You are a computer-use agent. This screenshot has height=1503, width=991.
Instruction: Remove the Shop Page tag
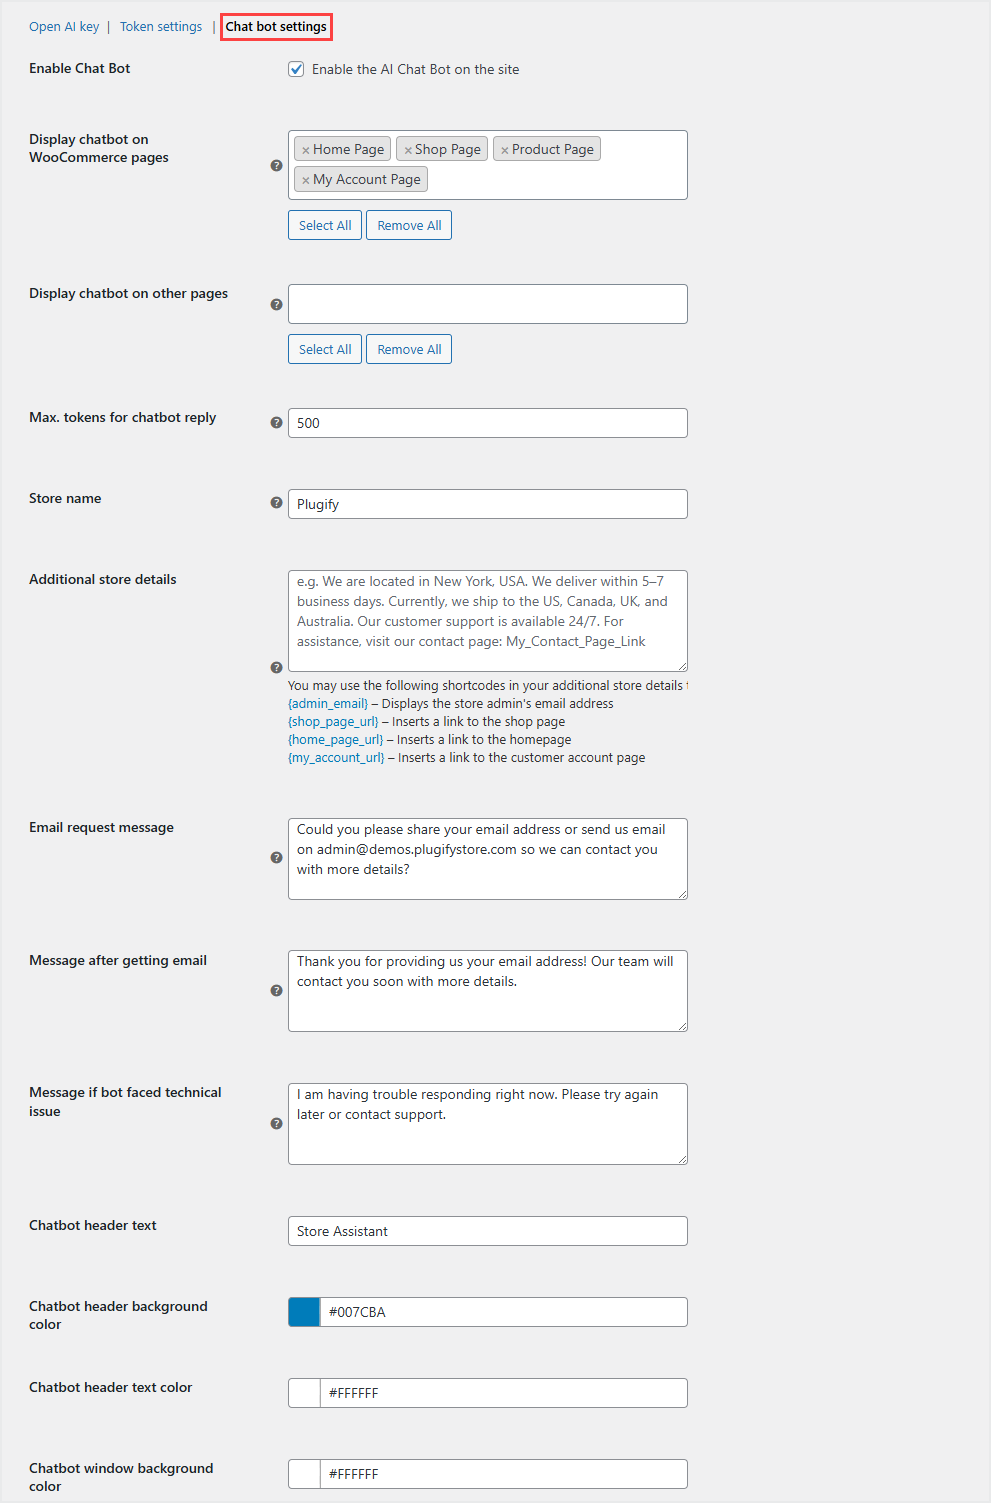[x=408, y=150]
